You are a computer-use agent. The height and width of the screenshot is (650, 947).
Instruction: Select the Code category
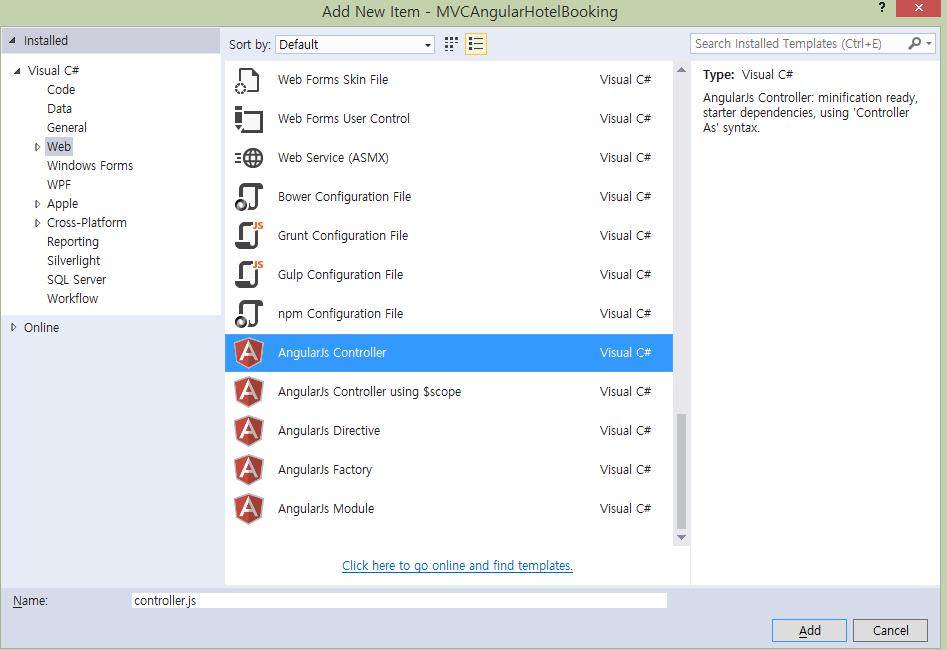tap(61, 89)
